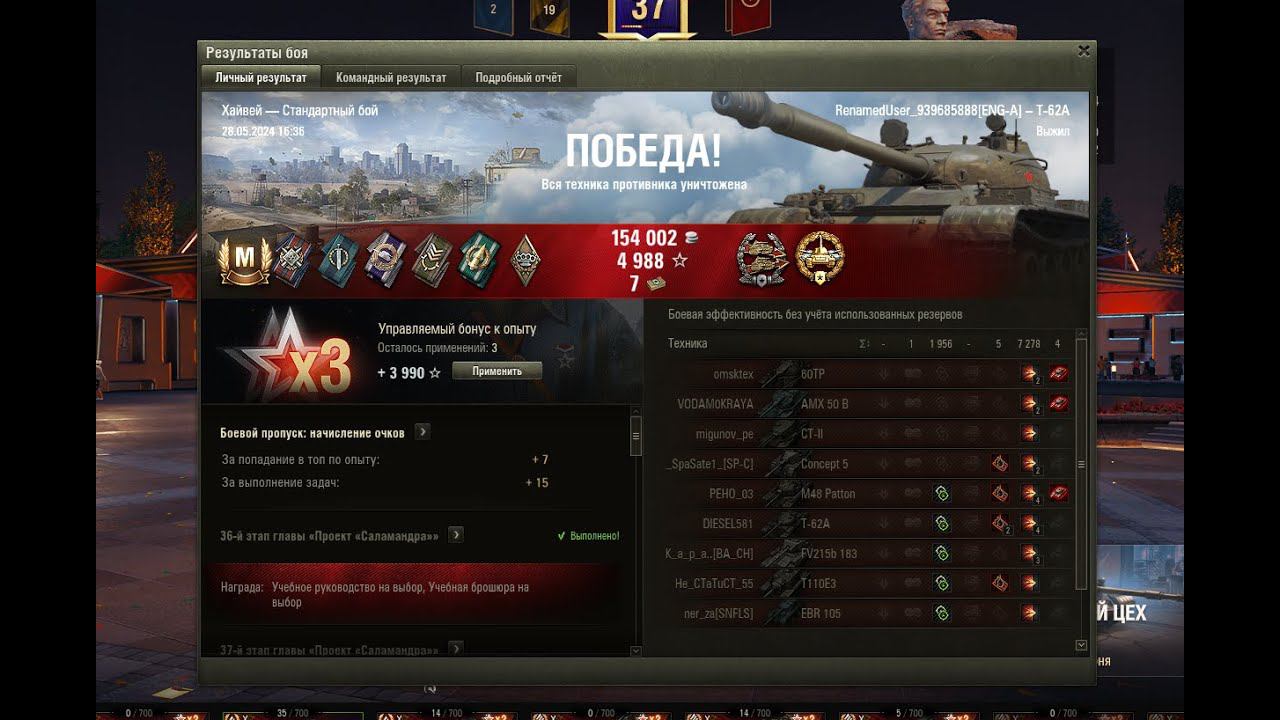Sort vehicles by Техника column header
Viewport: 1280px width, 720px height.
687,343
